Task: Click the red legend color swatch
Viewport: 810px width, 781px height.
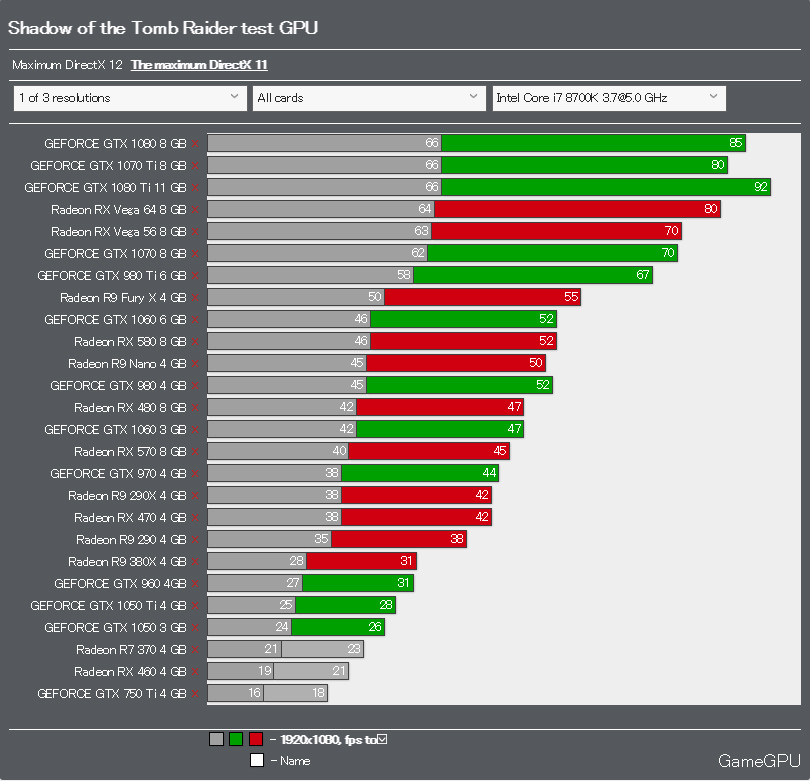Action: pos(256,739)
